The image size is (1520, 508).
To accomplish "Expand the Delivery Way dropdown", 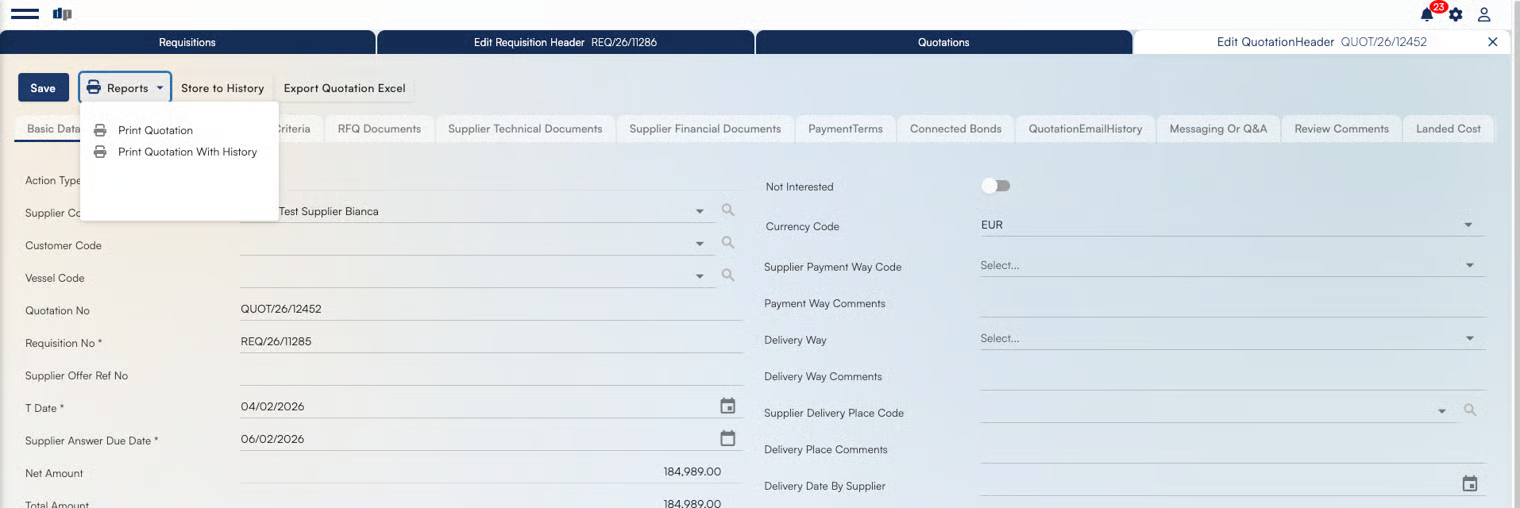I will pyautogui.click(x=1469, y=339).
